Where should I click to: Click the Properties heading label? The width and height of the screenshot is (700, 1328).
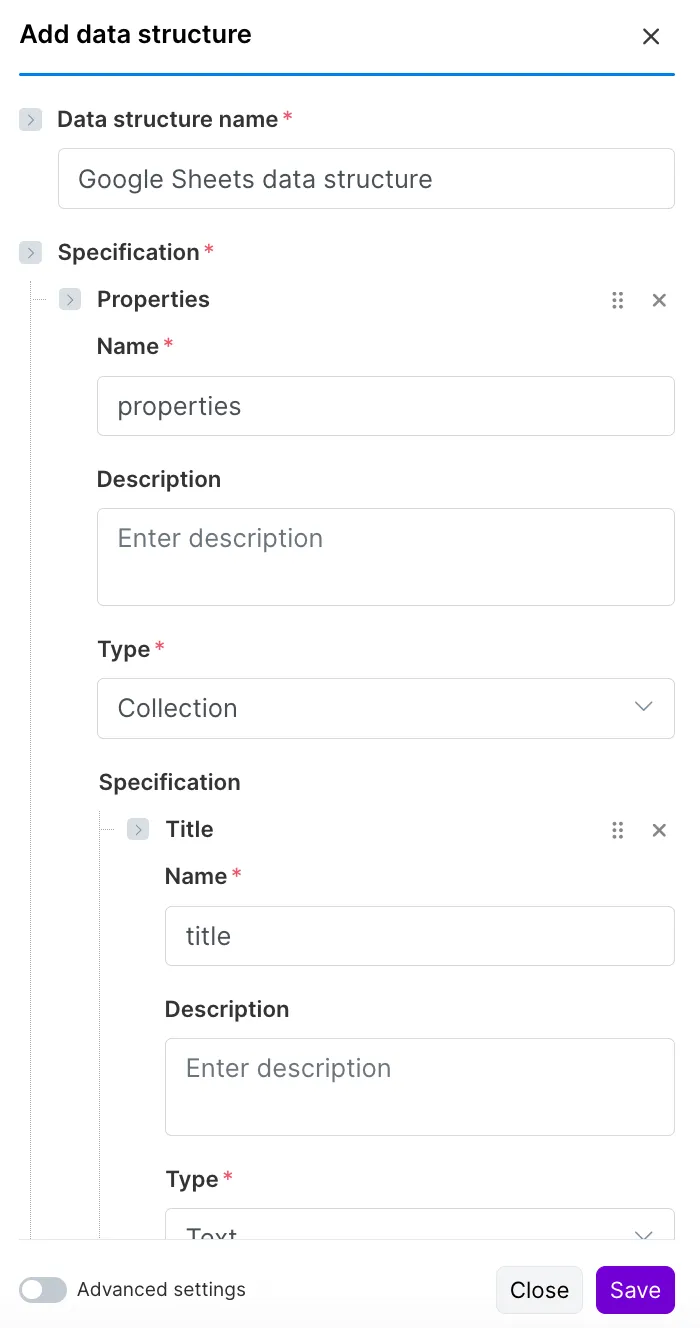point(153,299)
